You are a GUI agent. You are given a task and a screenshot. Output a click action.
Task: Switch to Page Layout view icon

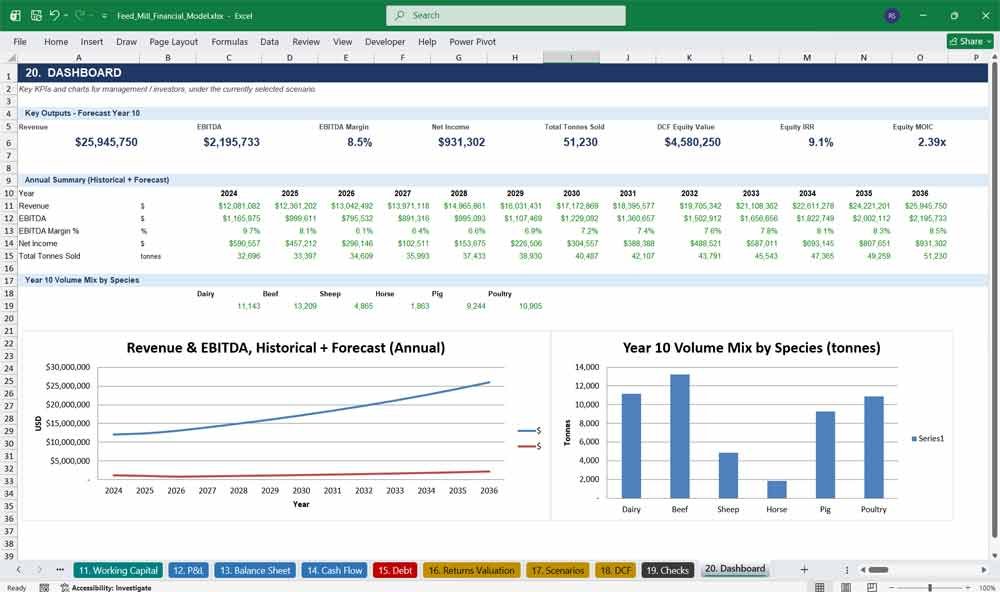coord(846,588)
